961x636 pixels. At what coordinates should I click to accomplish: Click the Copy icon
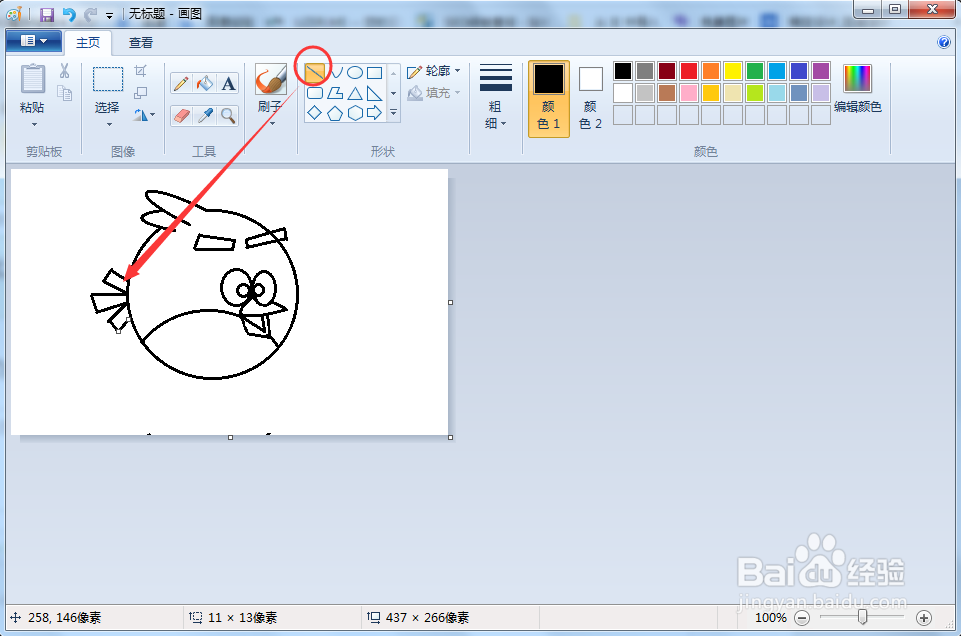[x=64, y=93]
